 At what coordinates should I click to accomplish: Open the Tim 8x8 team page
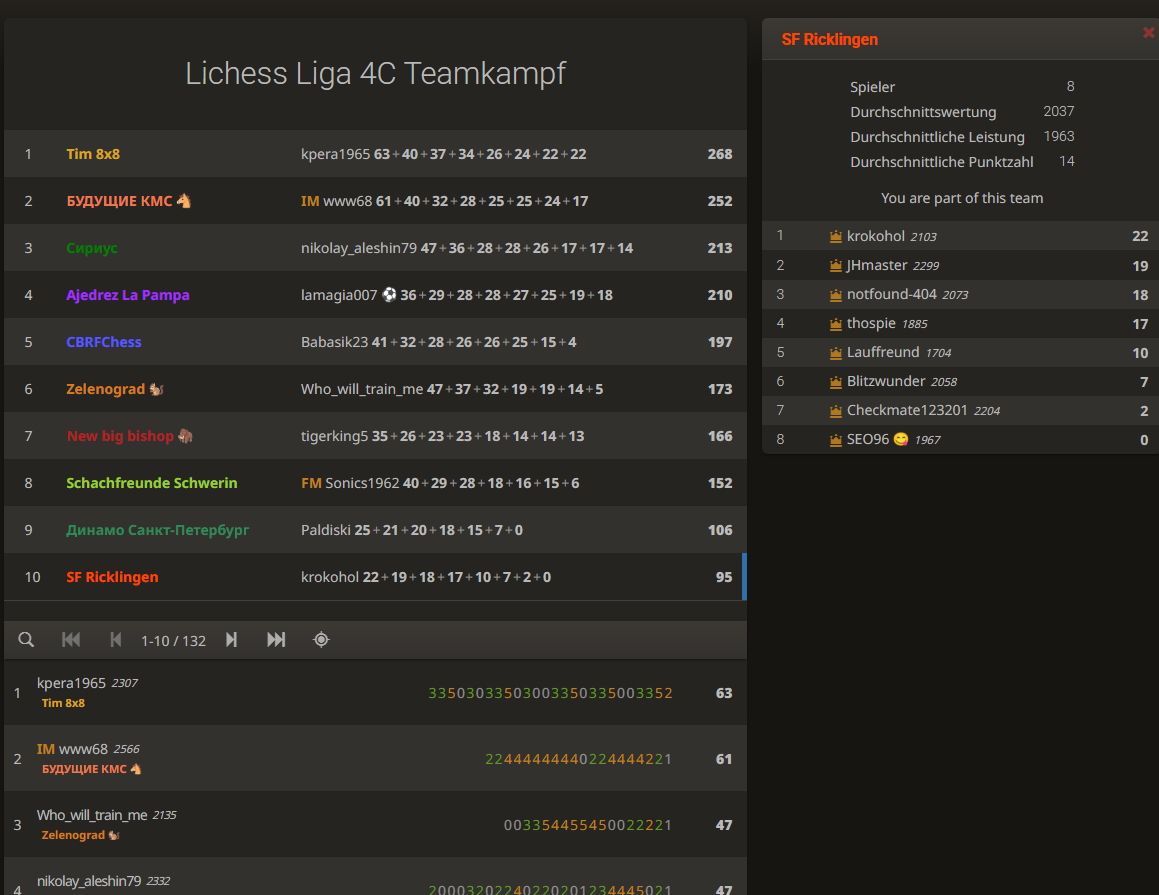[93, 153]
